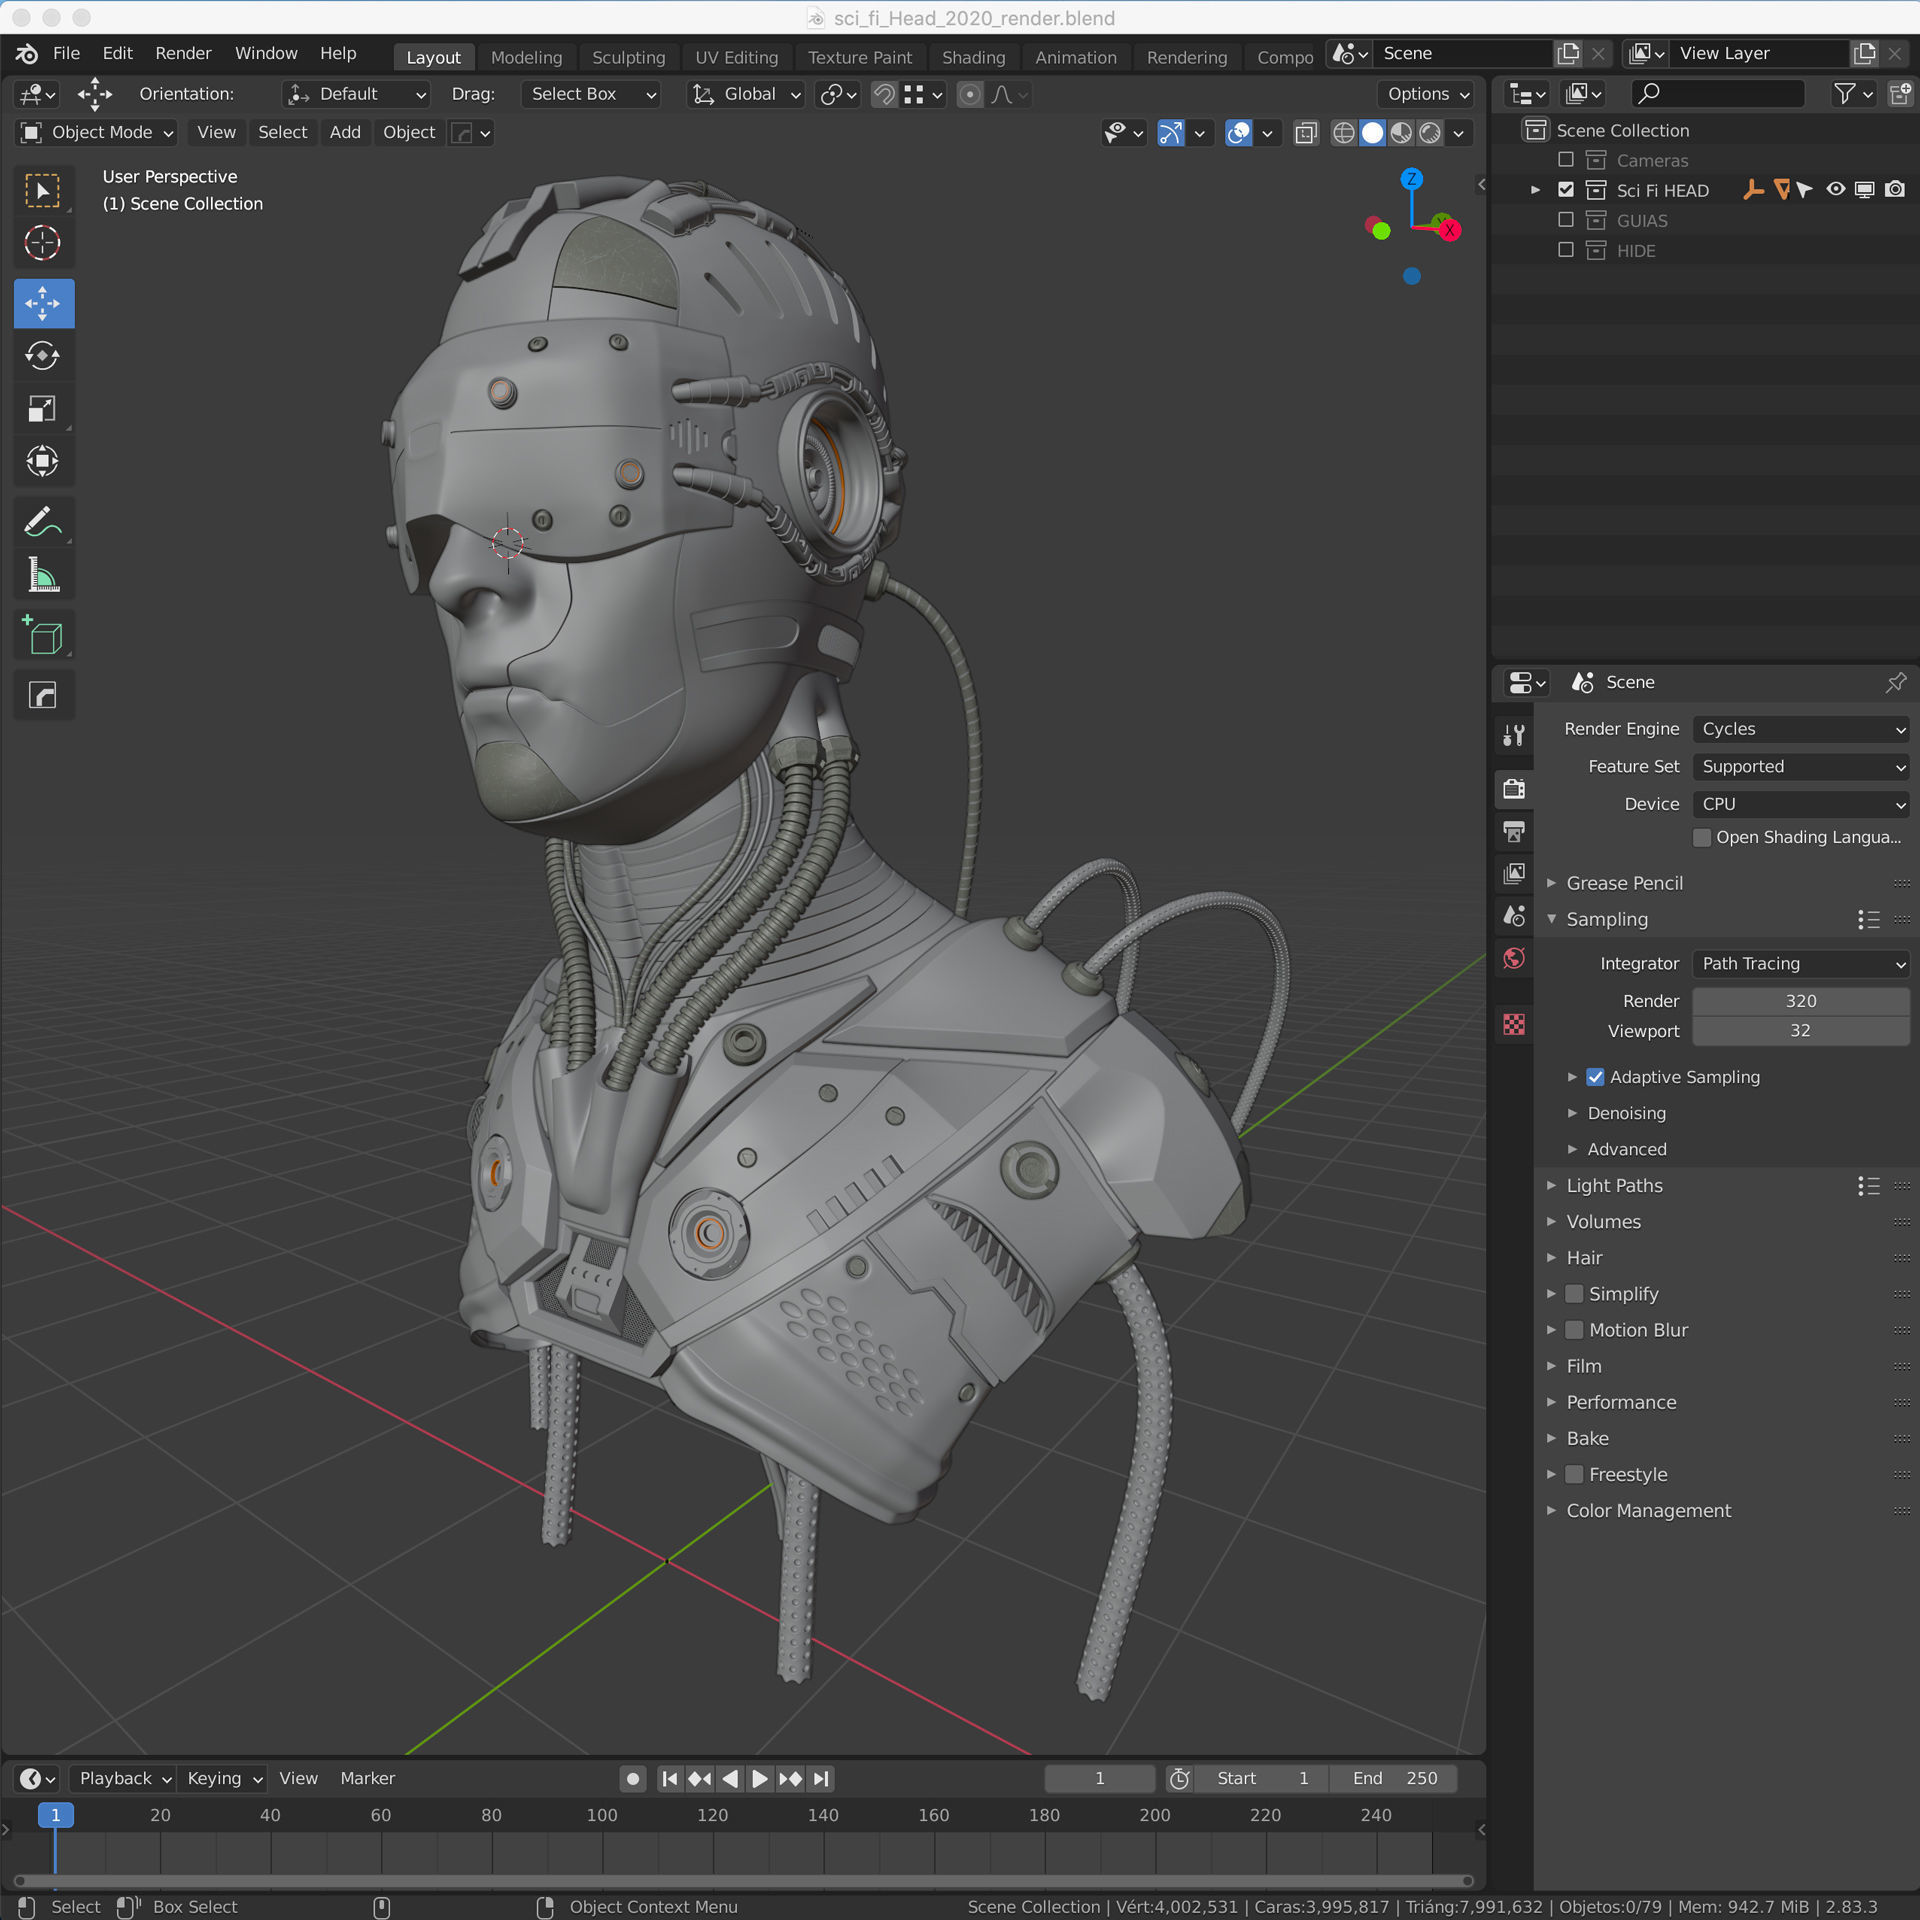Viewport: 1920px width, 1920px height.
Task: Open the Device CPU dropdown
Action: pyautogui.click(x=1801, y=804)
